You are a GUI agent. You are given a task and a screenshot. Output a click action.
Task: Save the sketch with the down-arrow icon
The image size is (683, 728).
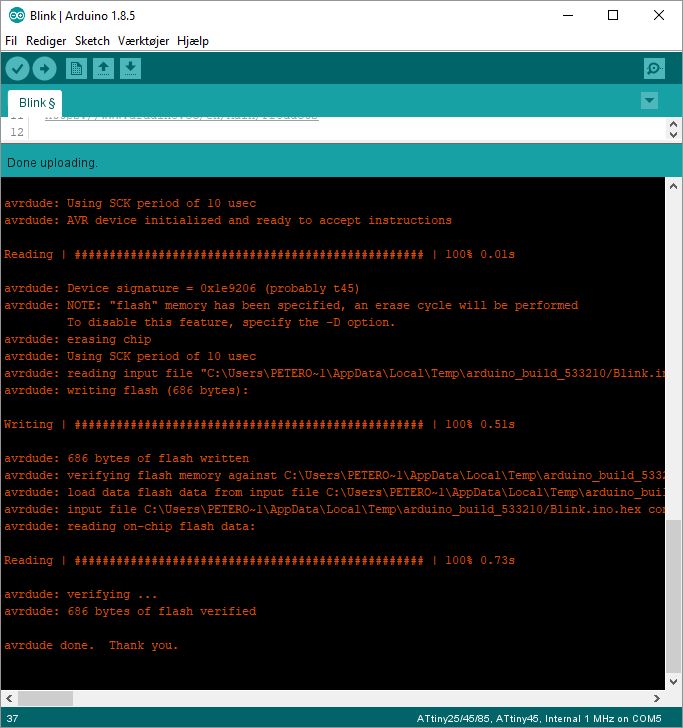click(x=130, y=69)
